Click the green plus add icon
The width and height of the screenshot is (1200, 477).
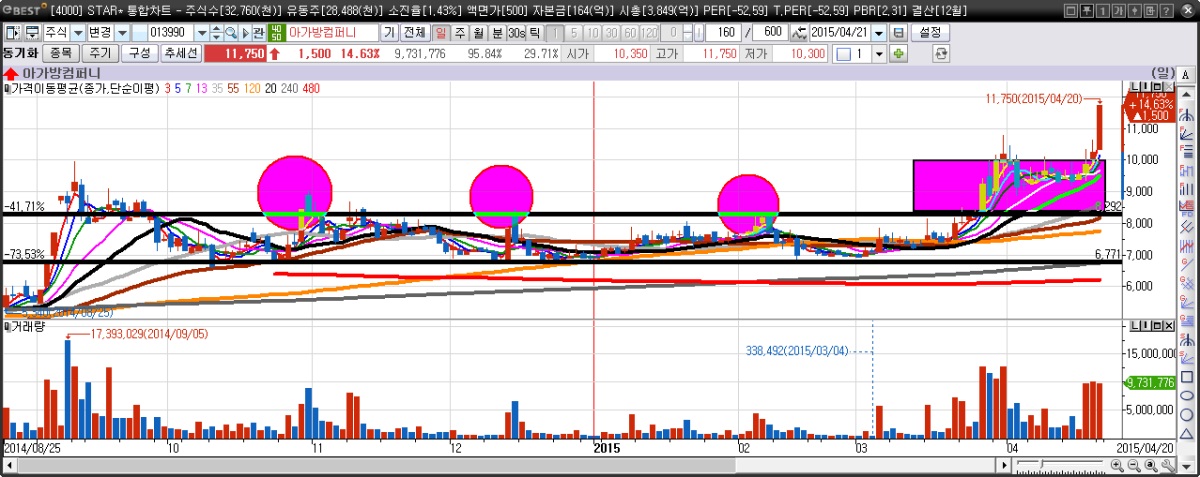coord(898,54)
